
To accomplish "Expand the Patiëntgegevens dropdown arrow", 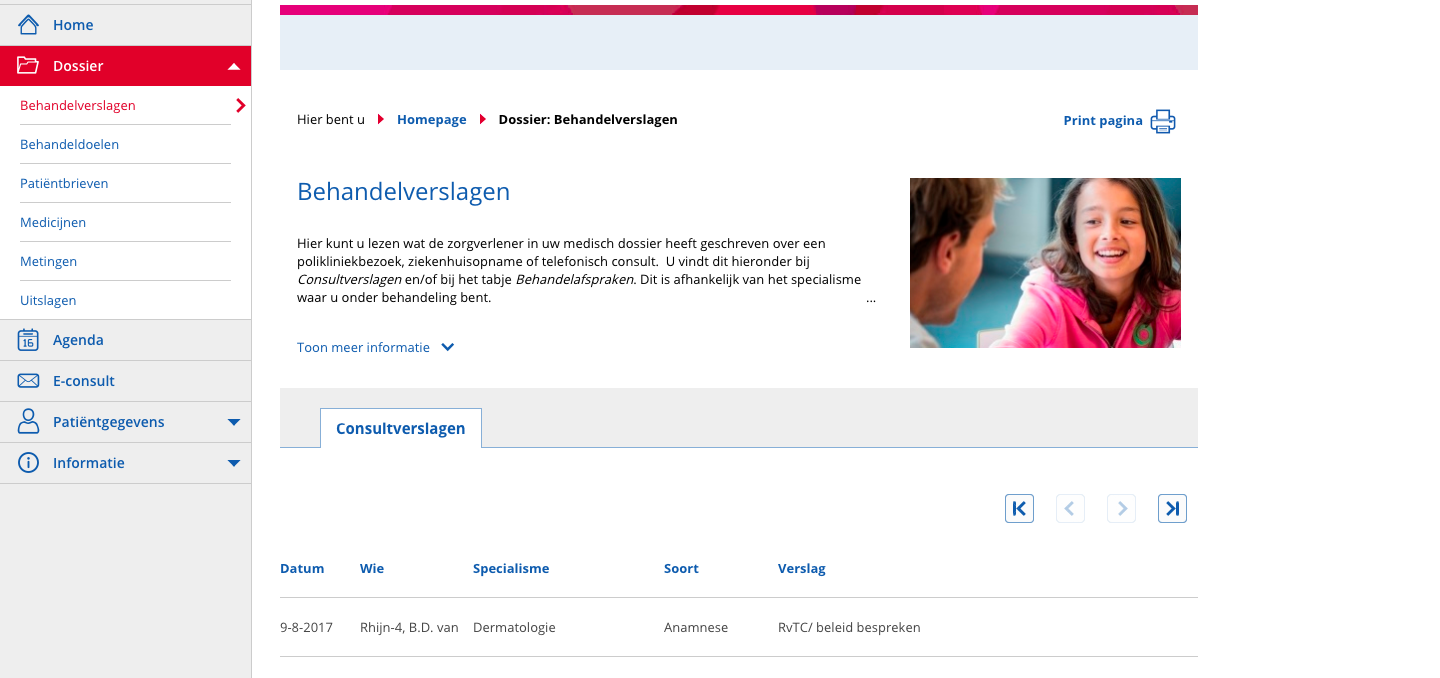I will click(234, 423).
